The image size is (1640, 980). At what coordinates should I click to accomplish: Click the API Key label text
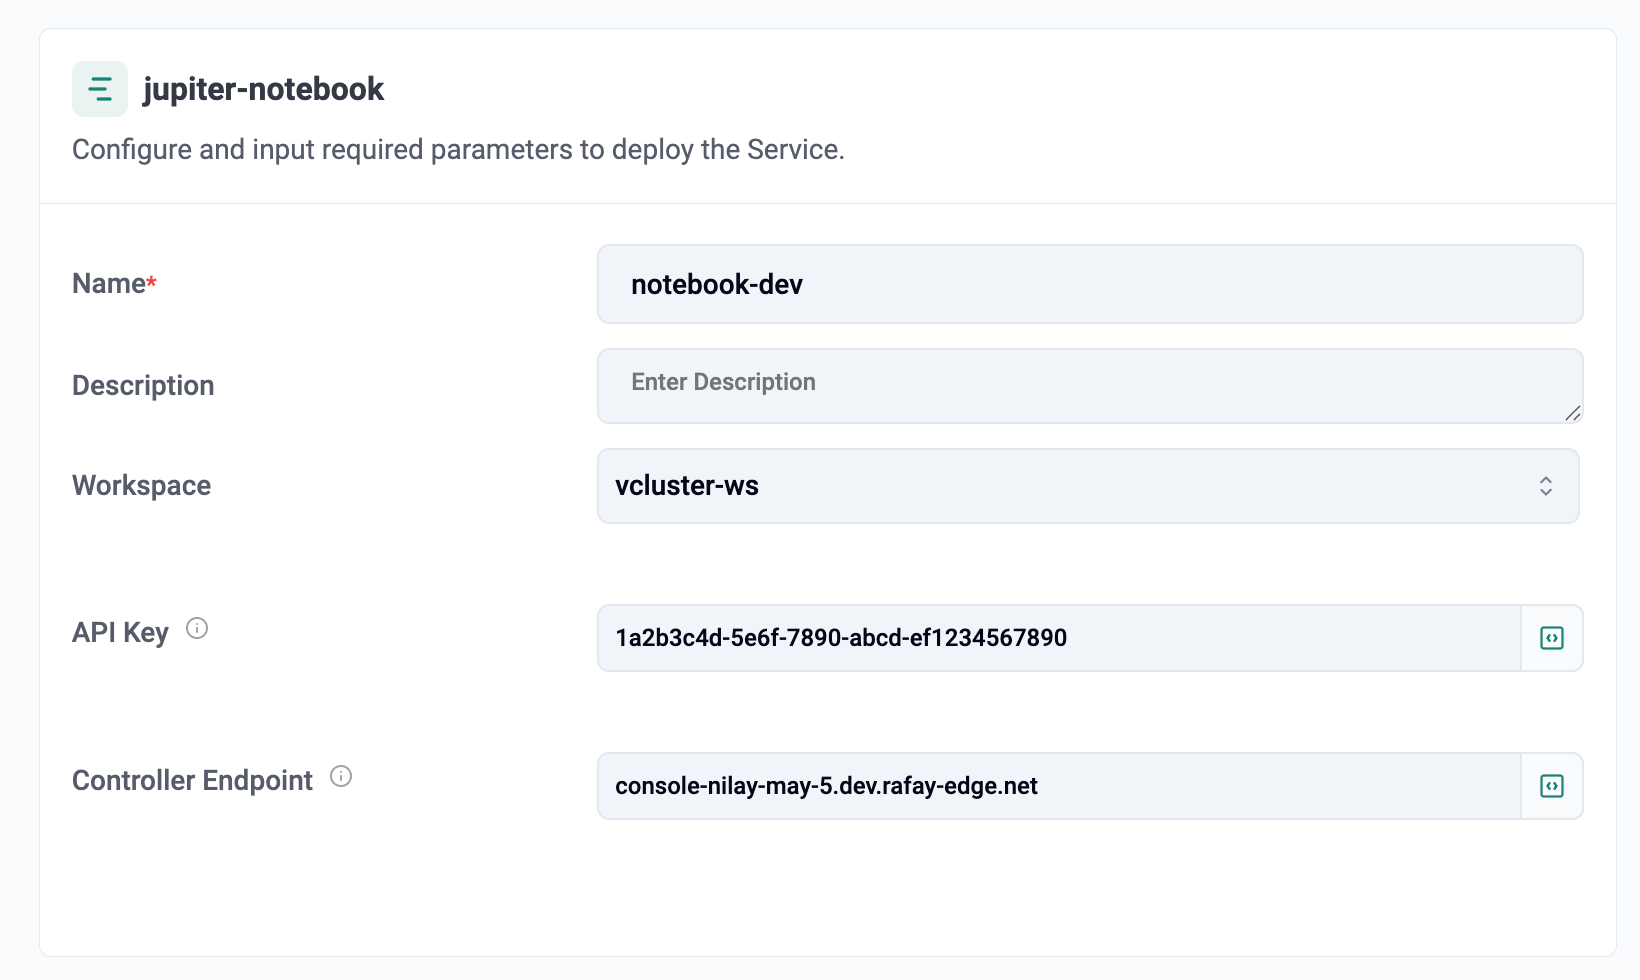120,633
